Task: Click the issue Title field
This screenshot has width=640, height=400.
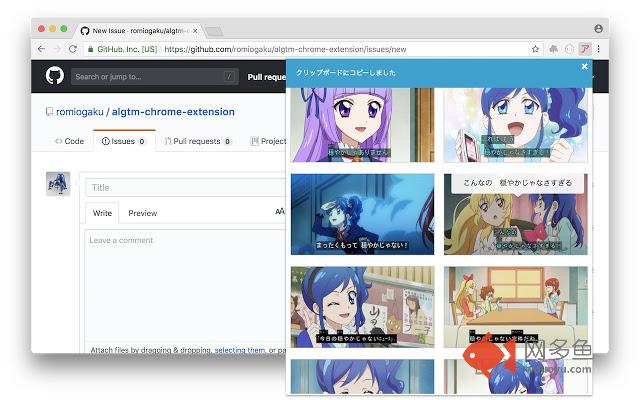Action: (x=186, y=188)
